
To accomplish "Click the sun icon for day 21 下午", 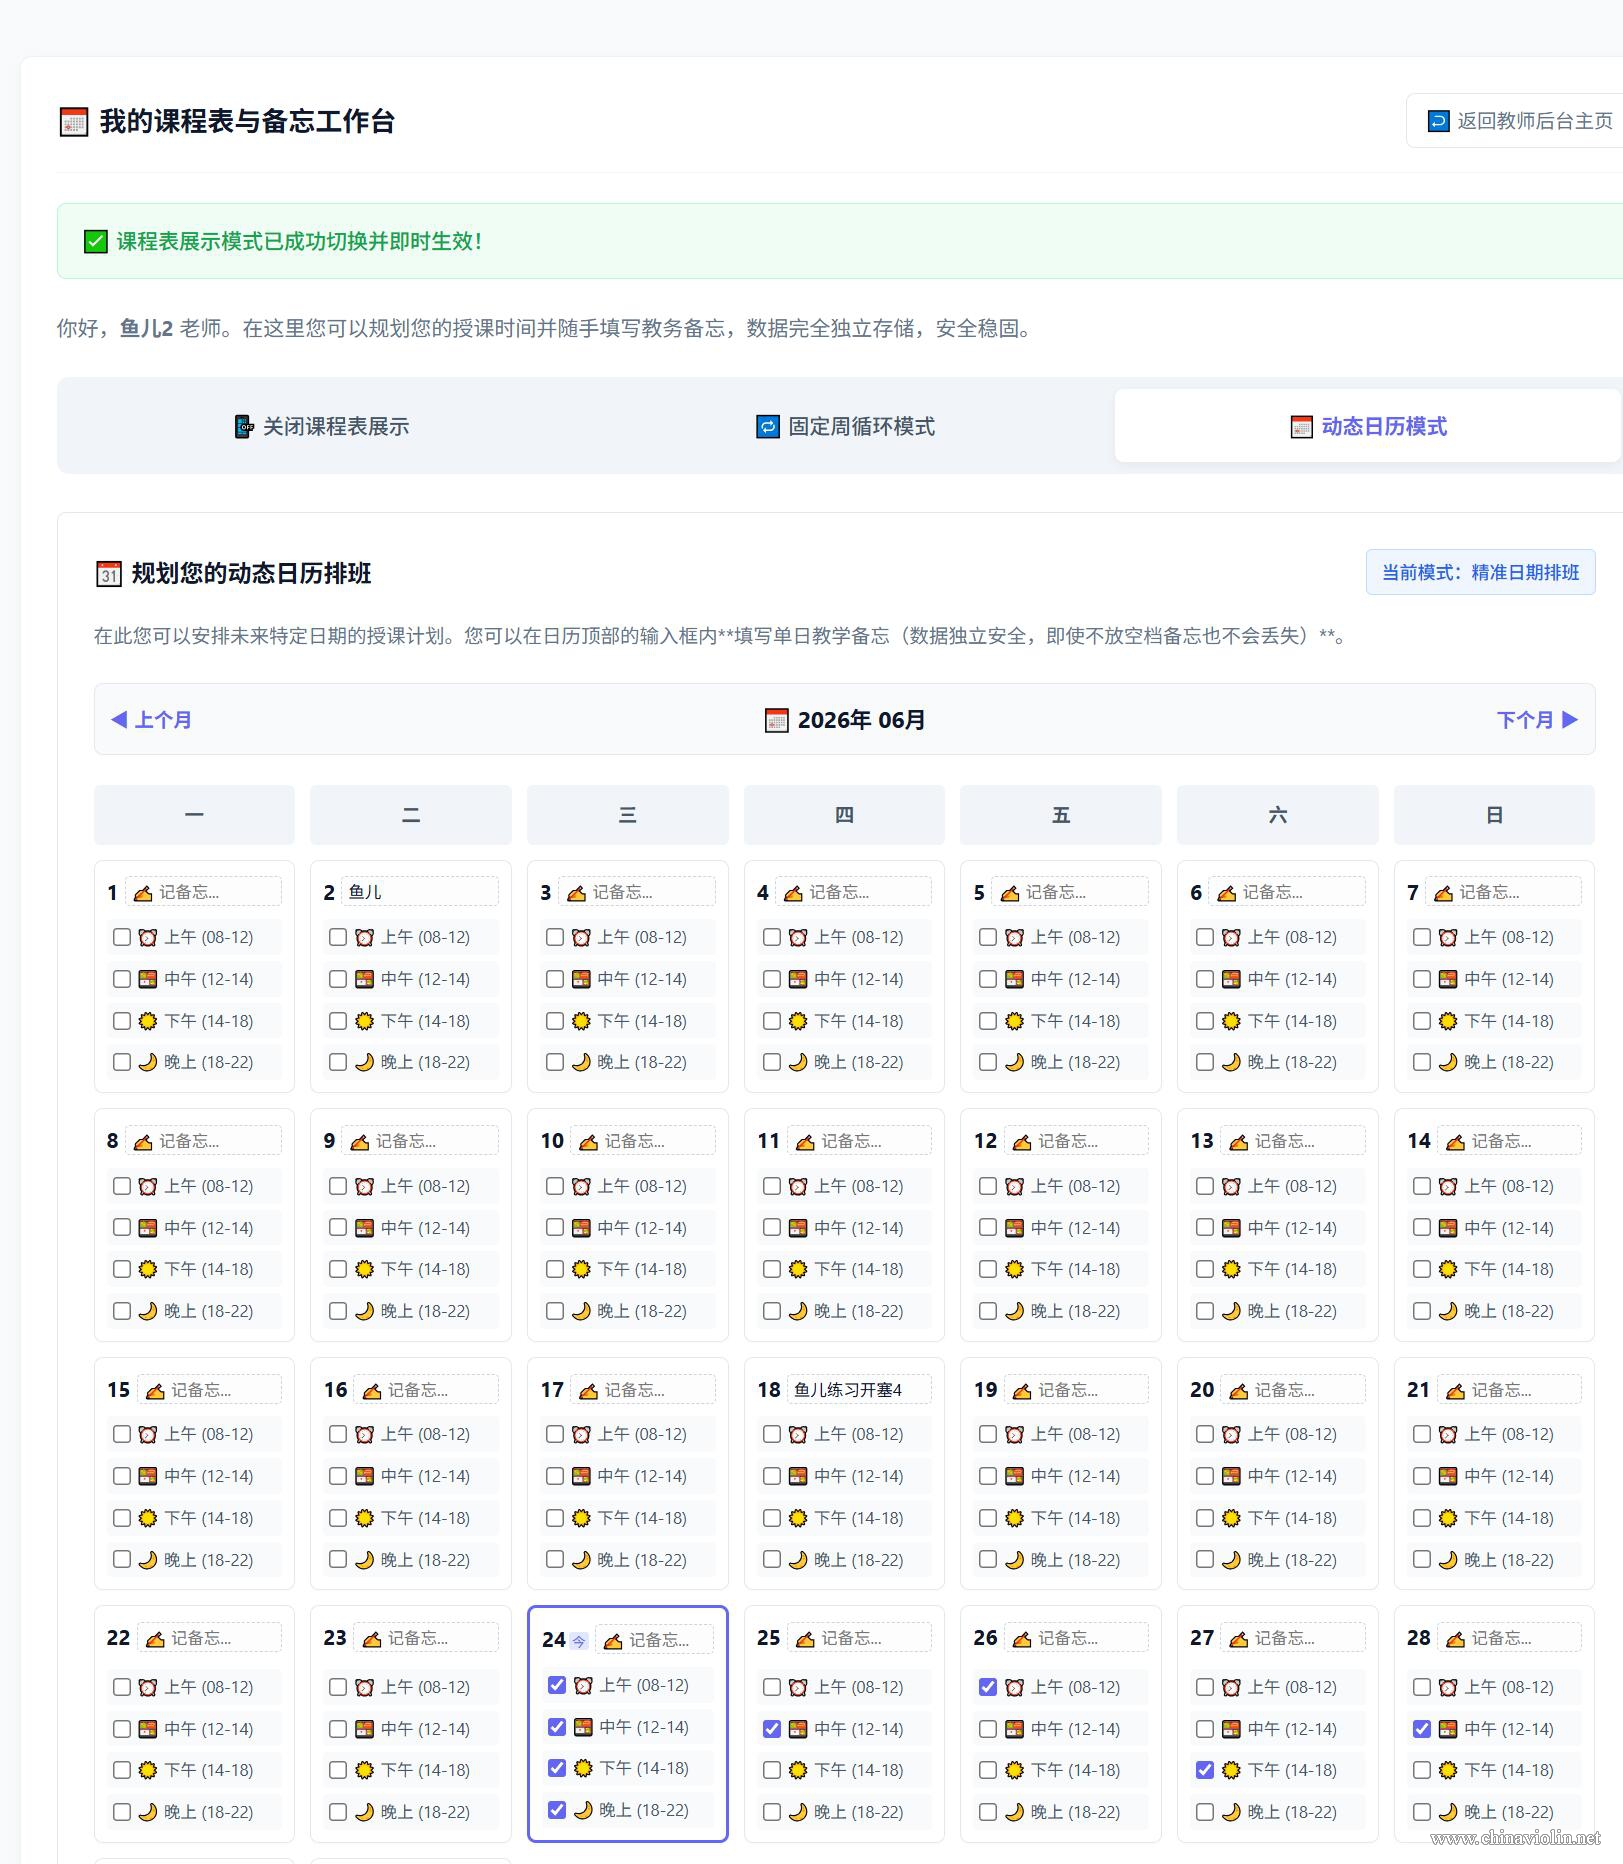I will (1448, 1519).
